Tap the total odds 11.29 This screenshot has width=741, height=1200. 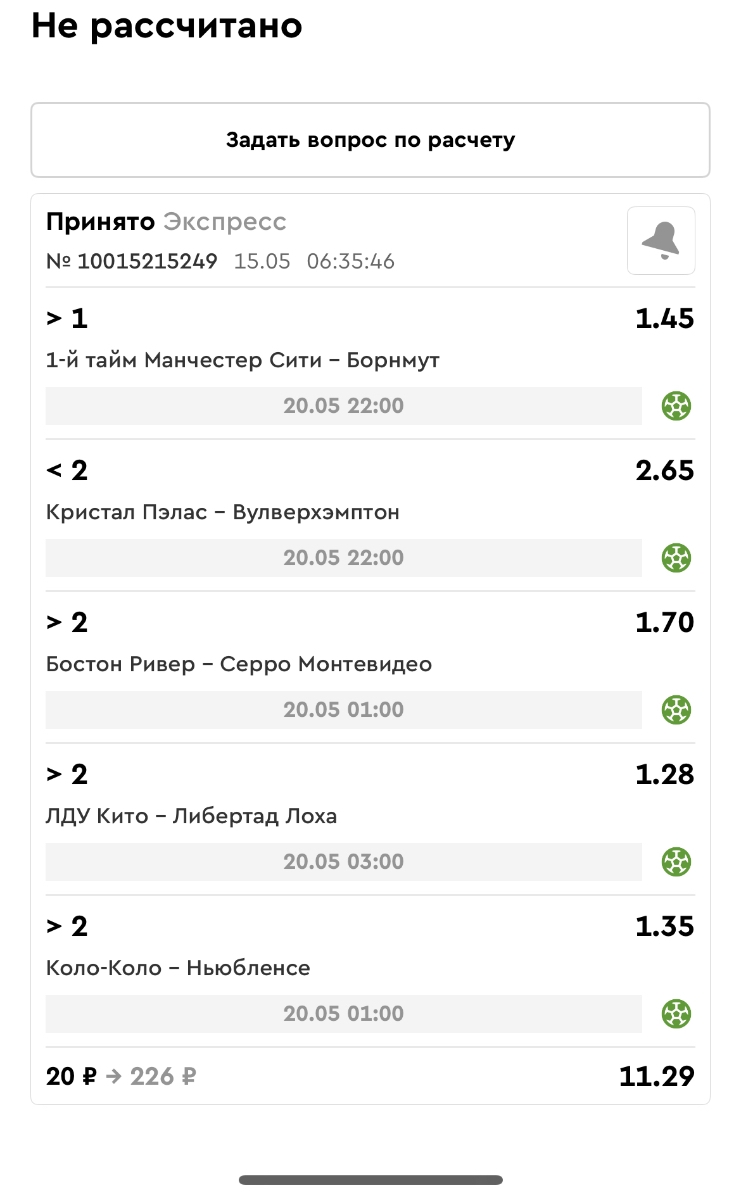click(656, 1077)
